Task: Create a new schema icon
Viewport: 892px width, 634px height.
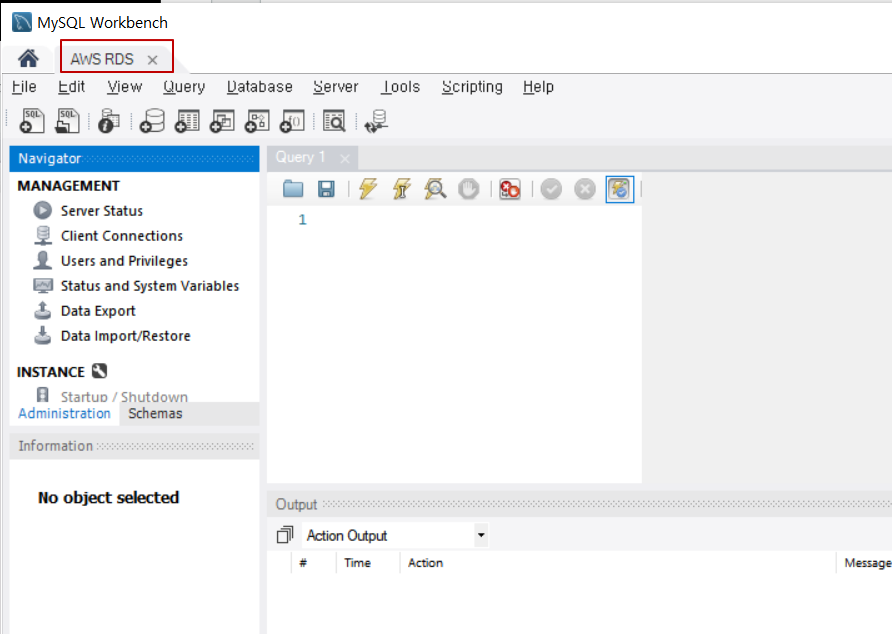Action: tap(152, 121)
